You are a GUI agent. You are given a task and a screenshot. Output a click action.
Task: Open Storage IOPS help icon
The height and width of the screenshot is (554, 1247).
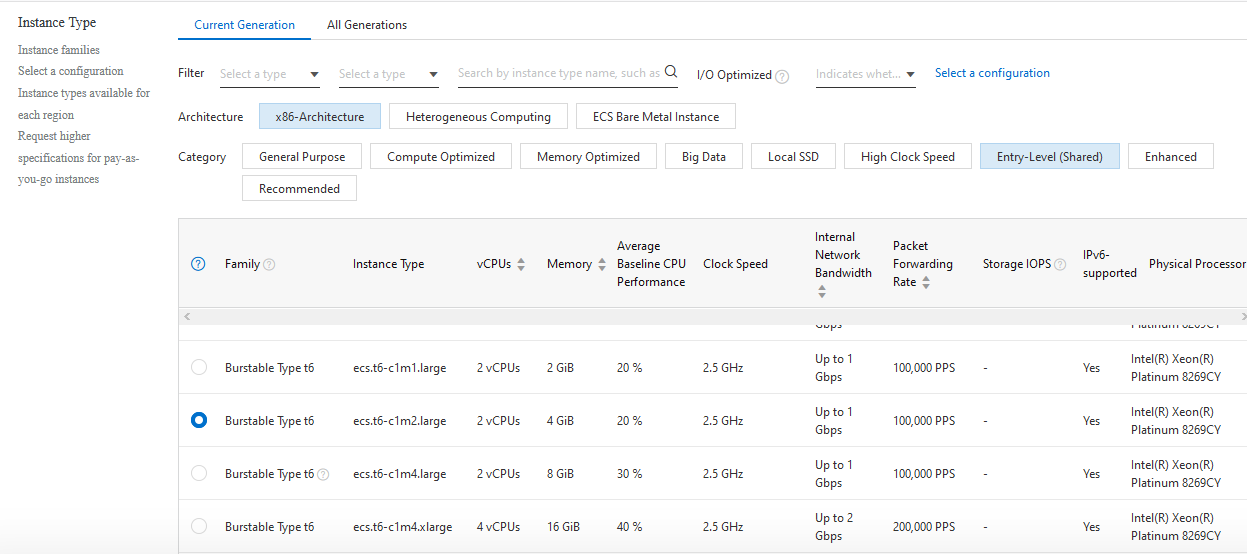pyautogui.click(x=1060, y=264)
